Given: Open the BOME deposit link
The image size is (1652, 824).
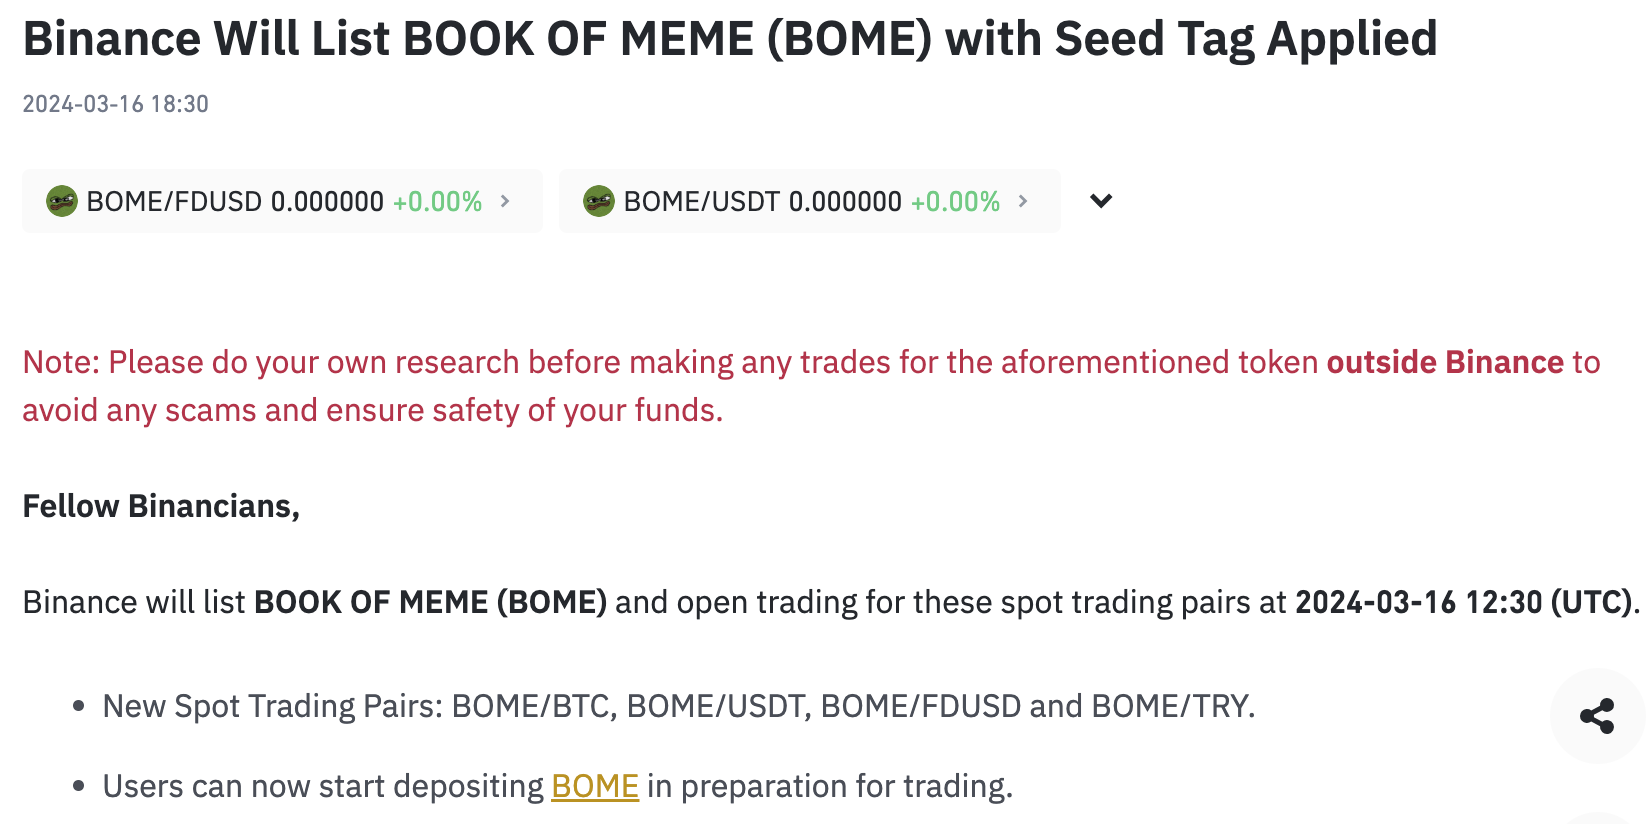Looking at the screenshot, I should coord(595,786).
